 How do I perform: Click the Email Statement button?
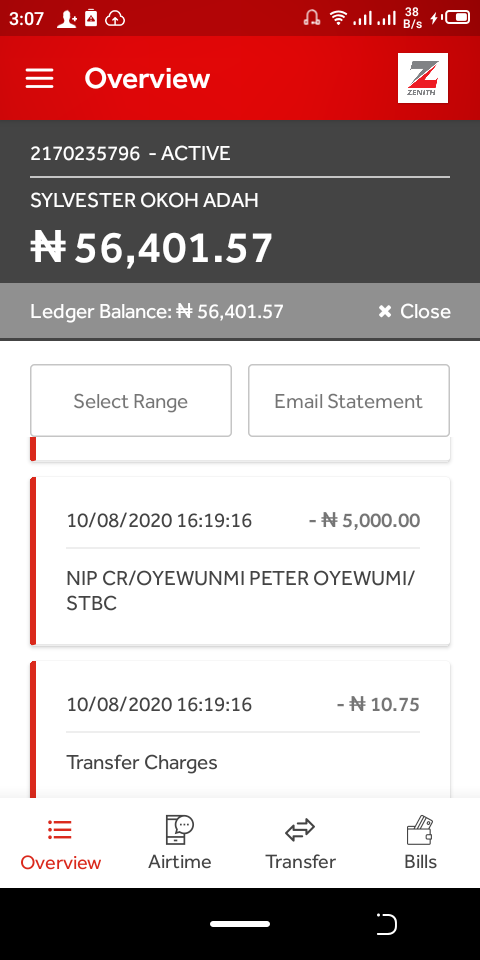pyautogui.click(x=348, y=401)
